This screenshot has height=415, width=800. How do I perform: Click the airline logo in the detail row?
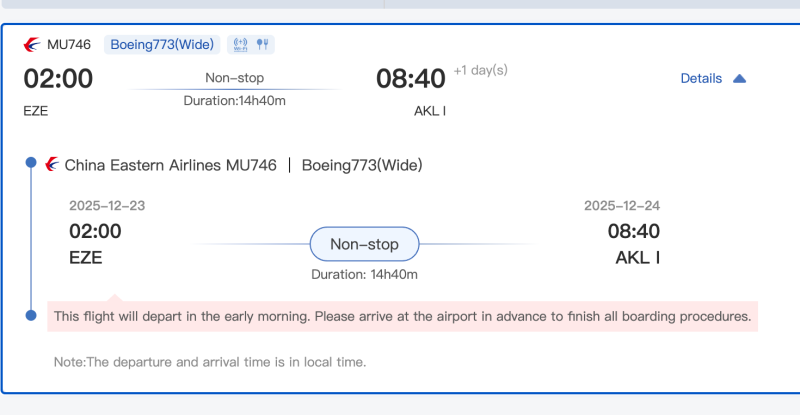coord(53,164)
